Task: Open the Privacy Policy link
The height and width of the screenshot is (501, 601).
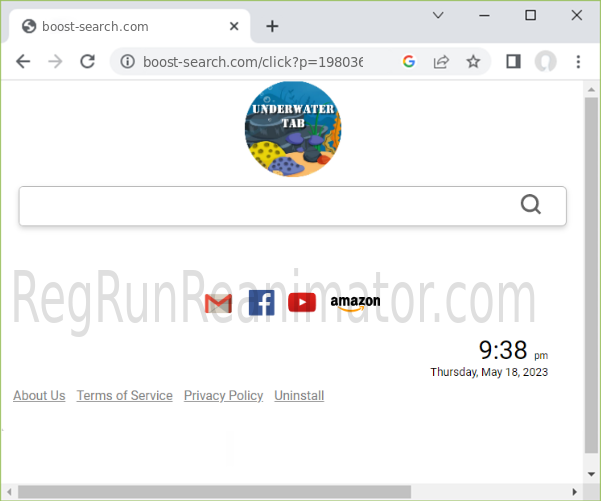Action: coord(223,395)
